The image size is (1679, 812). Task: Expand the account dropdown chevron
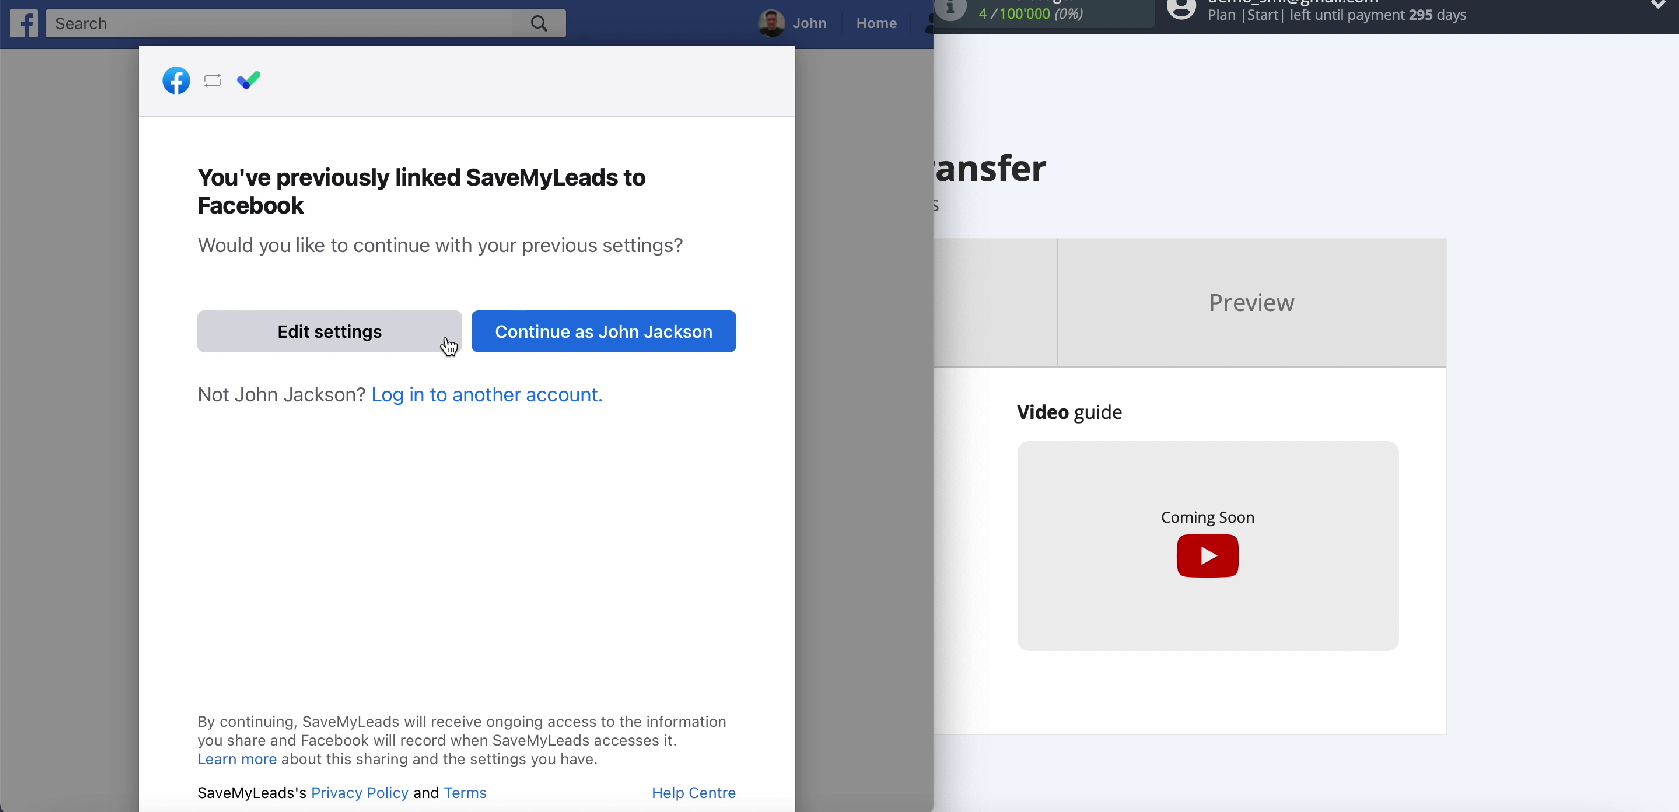point(1658,5)
